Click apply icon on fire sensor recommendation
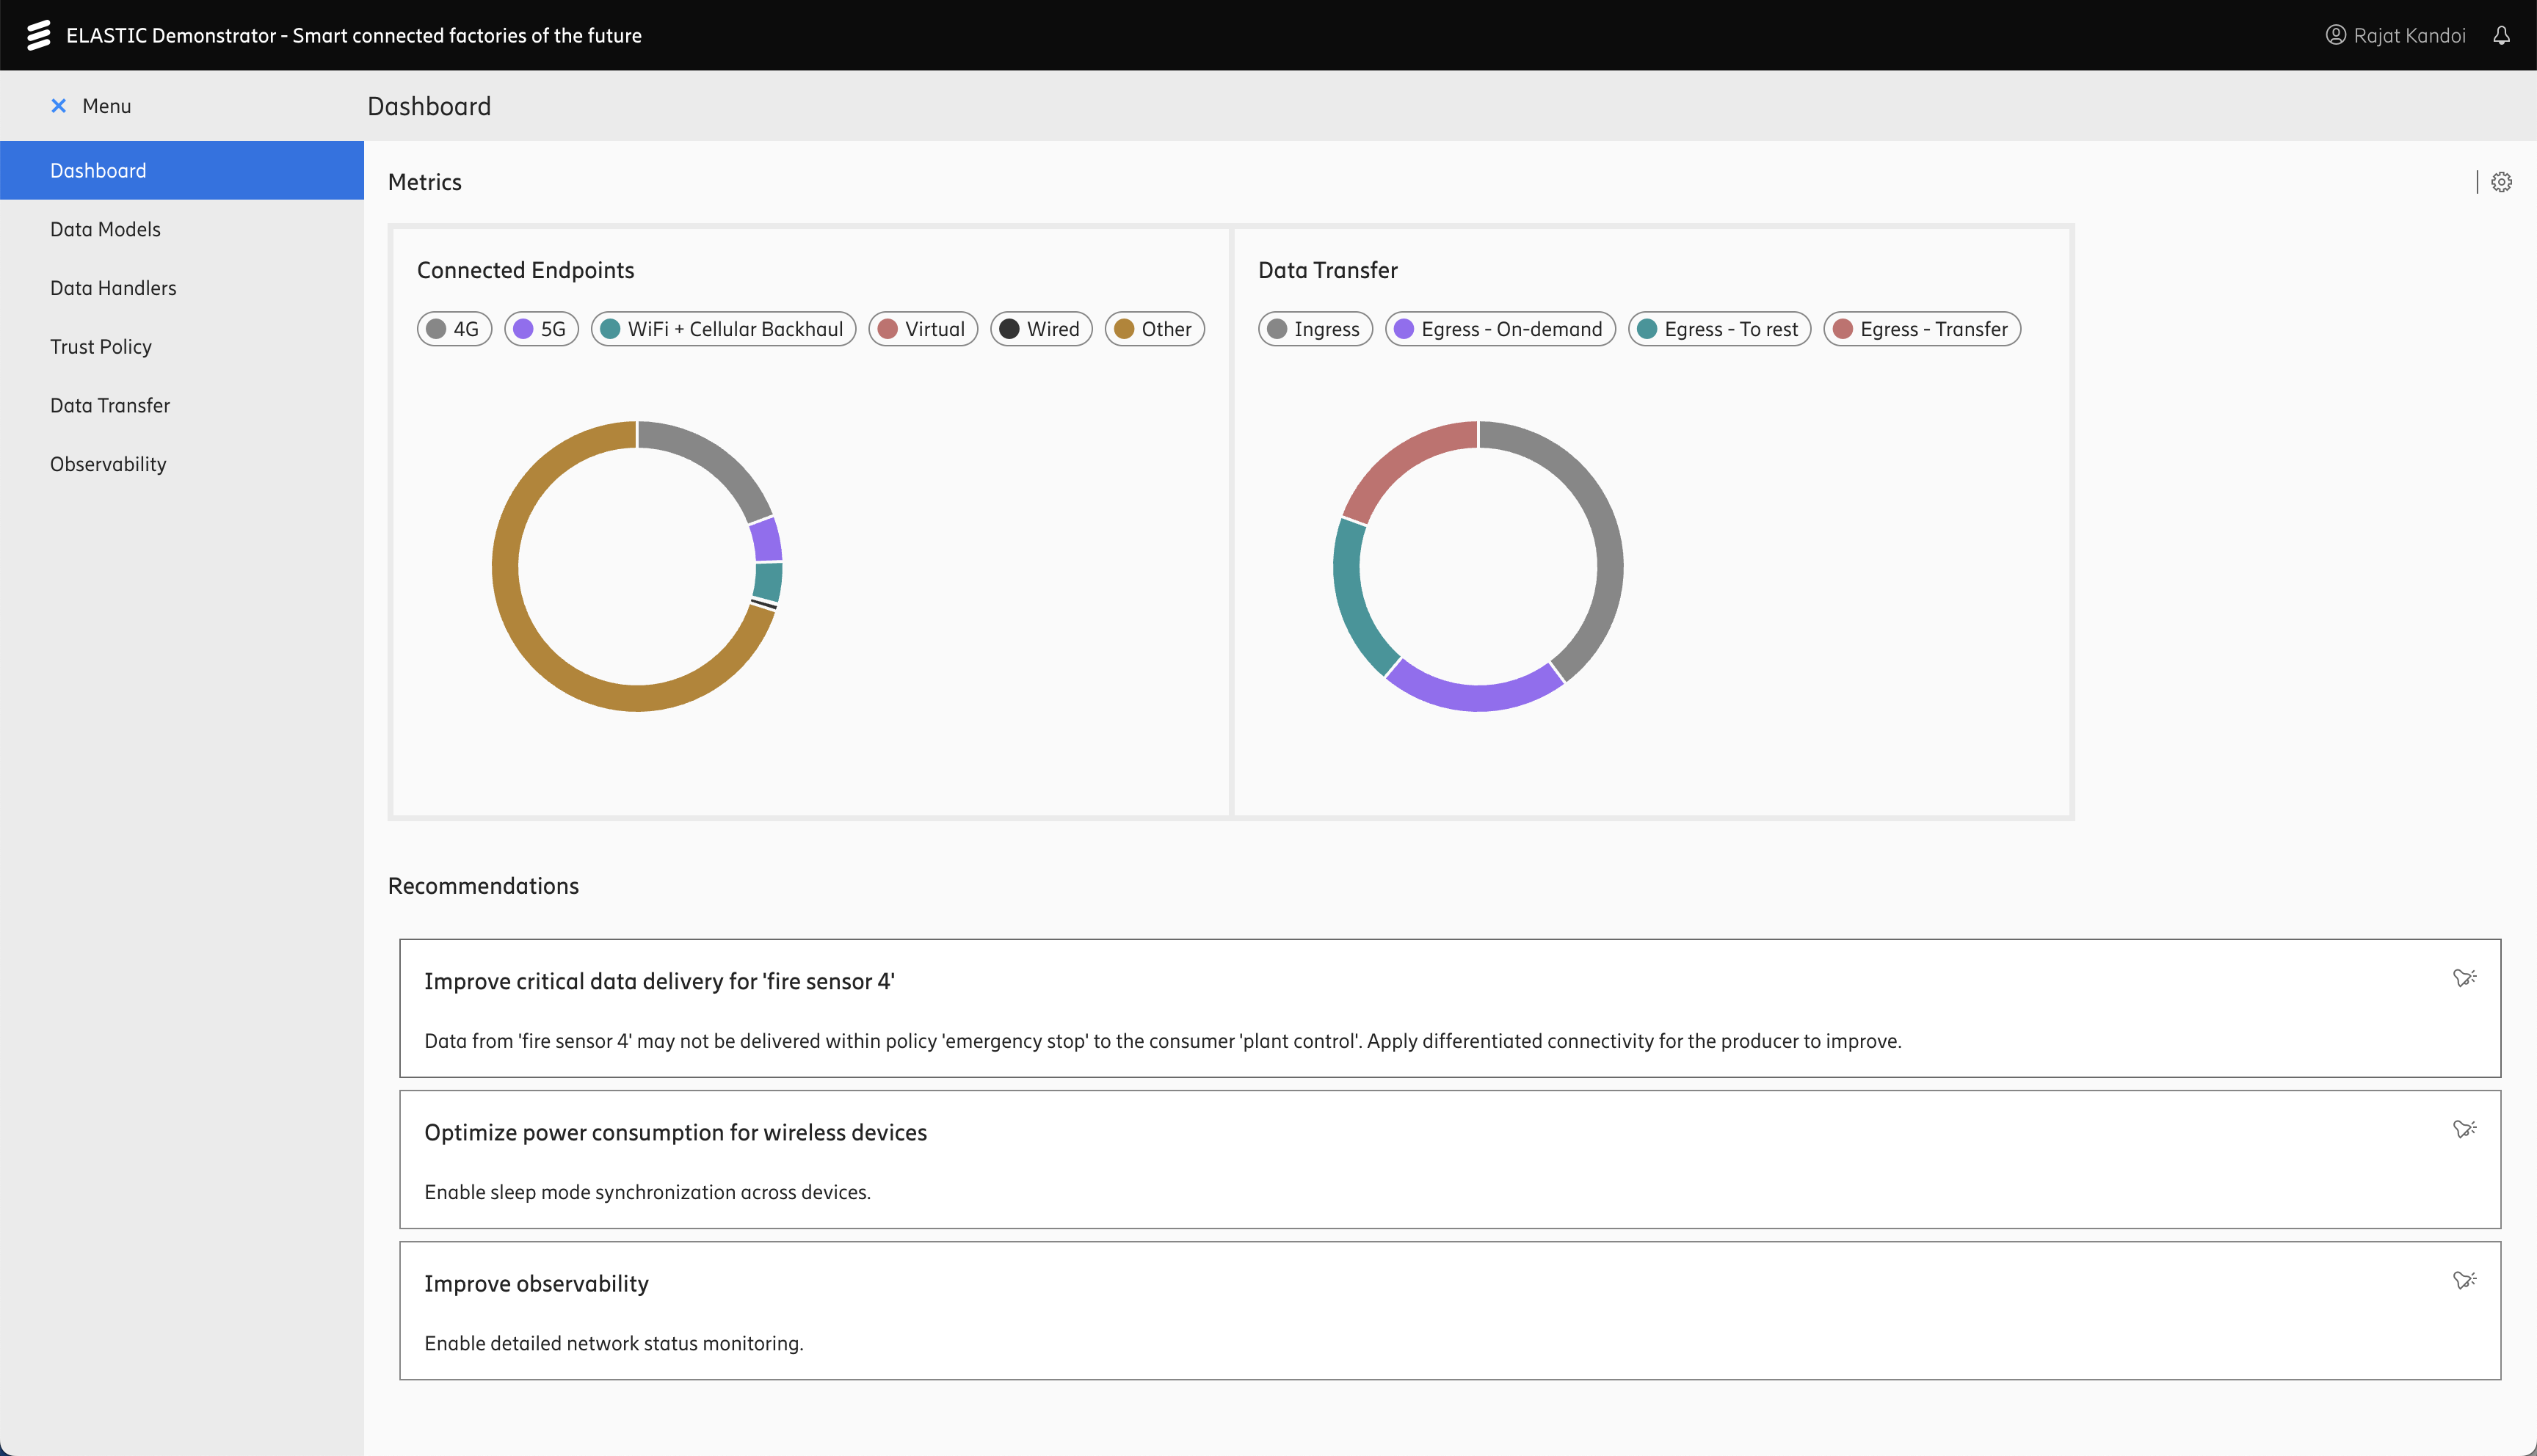 2464,978
